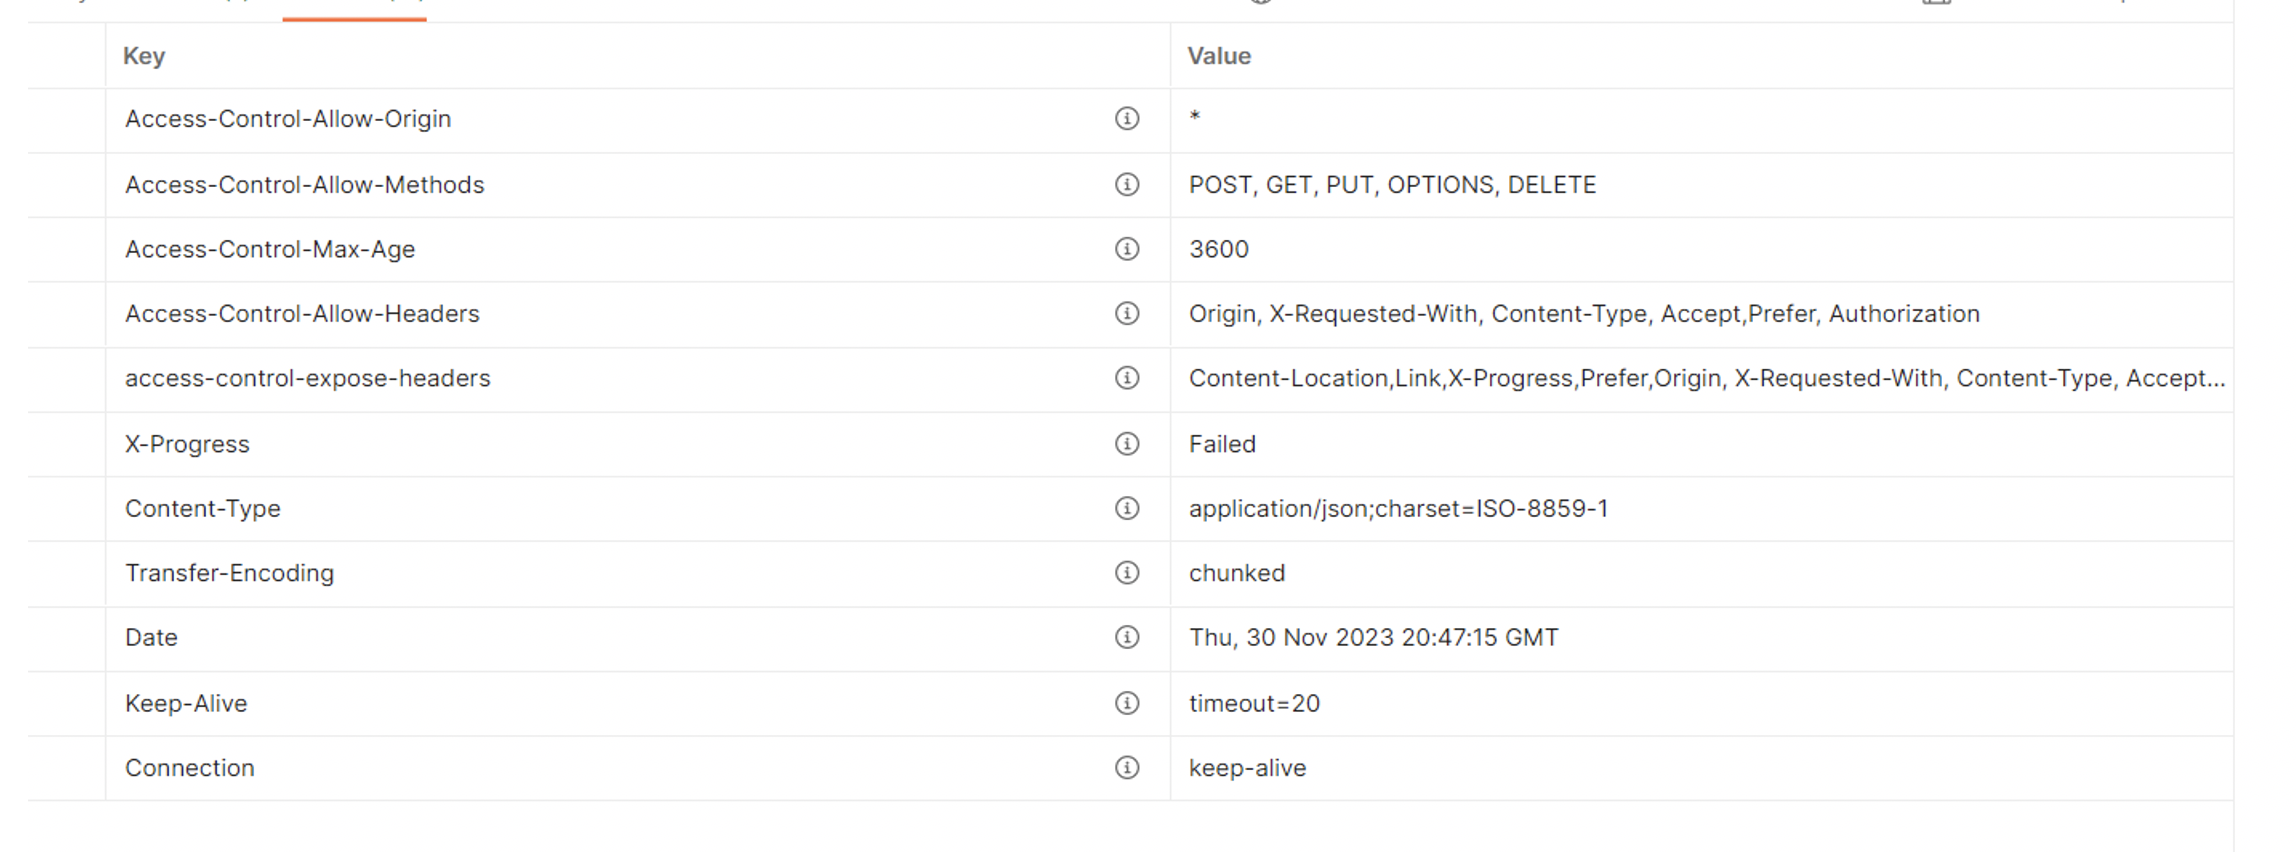Click the POST, GET, PUT methods value
The width and height of the screenshot is (2296, 852).
pyautogui.click(x=1392, y=185)
